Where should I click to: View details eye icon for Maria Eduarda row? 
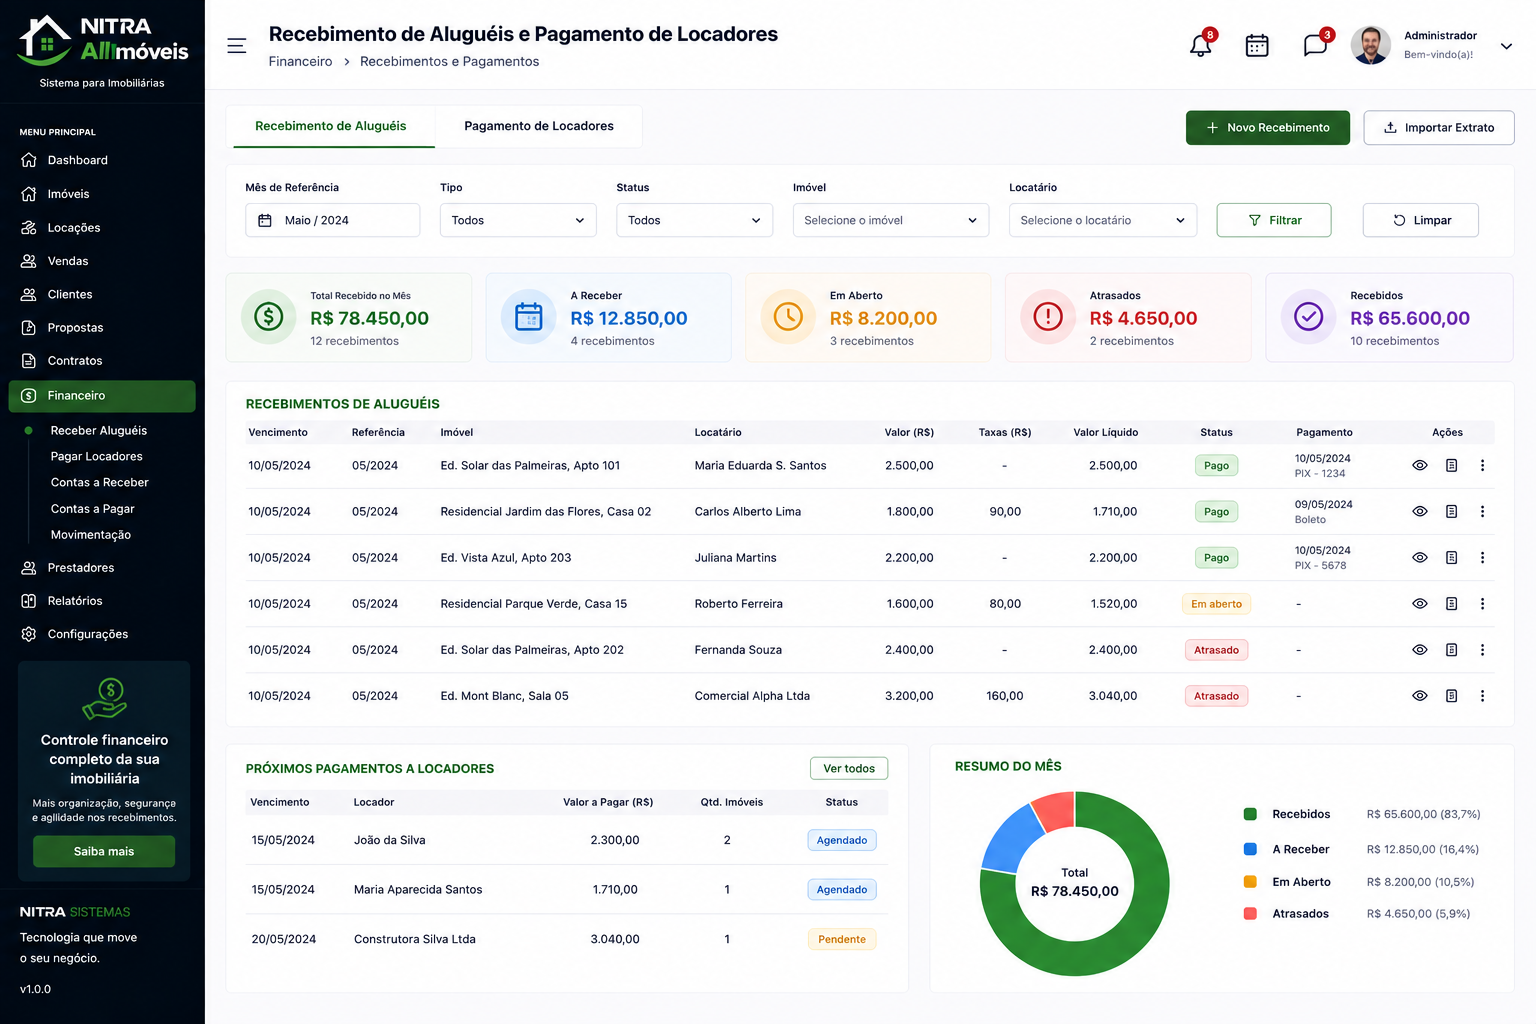click(x=1419, y=466)
